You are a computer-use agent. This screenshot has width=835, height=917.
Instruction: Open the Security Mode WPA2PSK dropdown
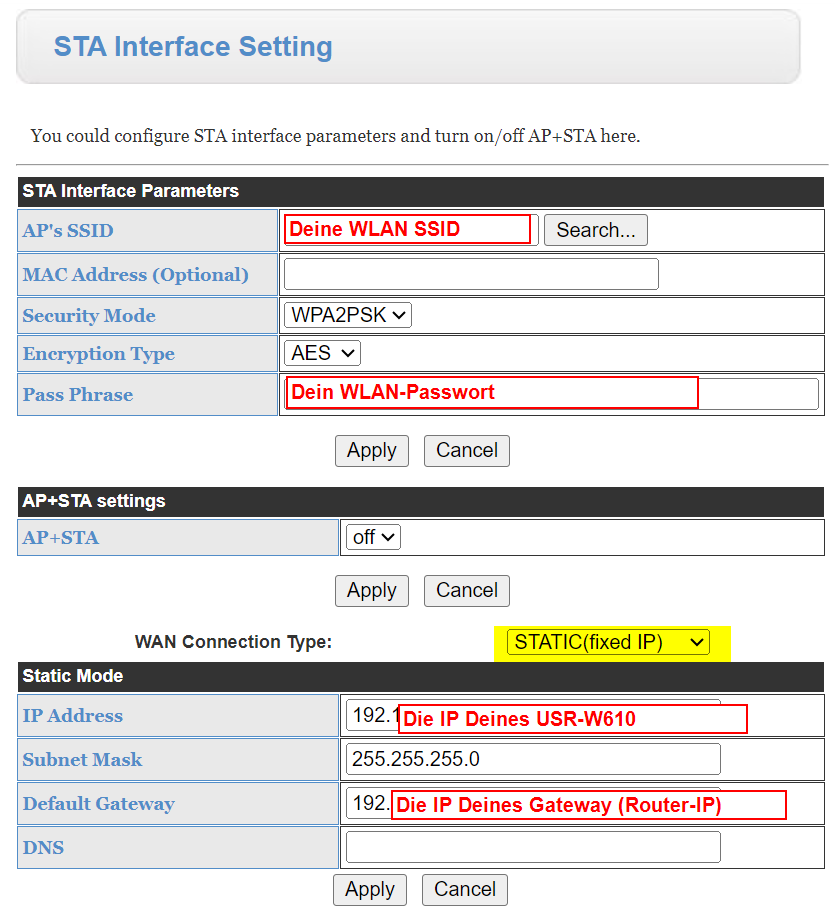[348, 315]
